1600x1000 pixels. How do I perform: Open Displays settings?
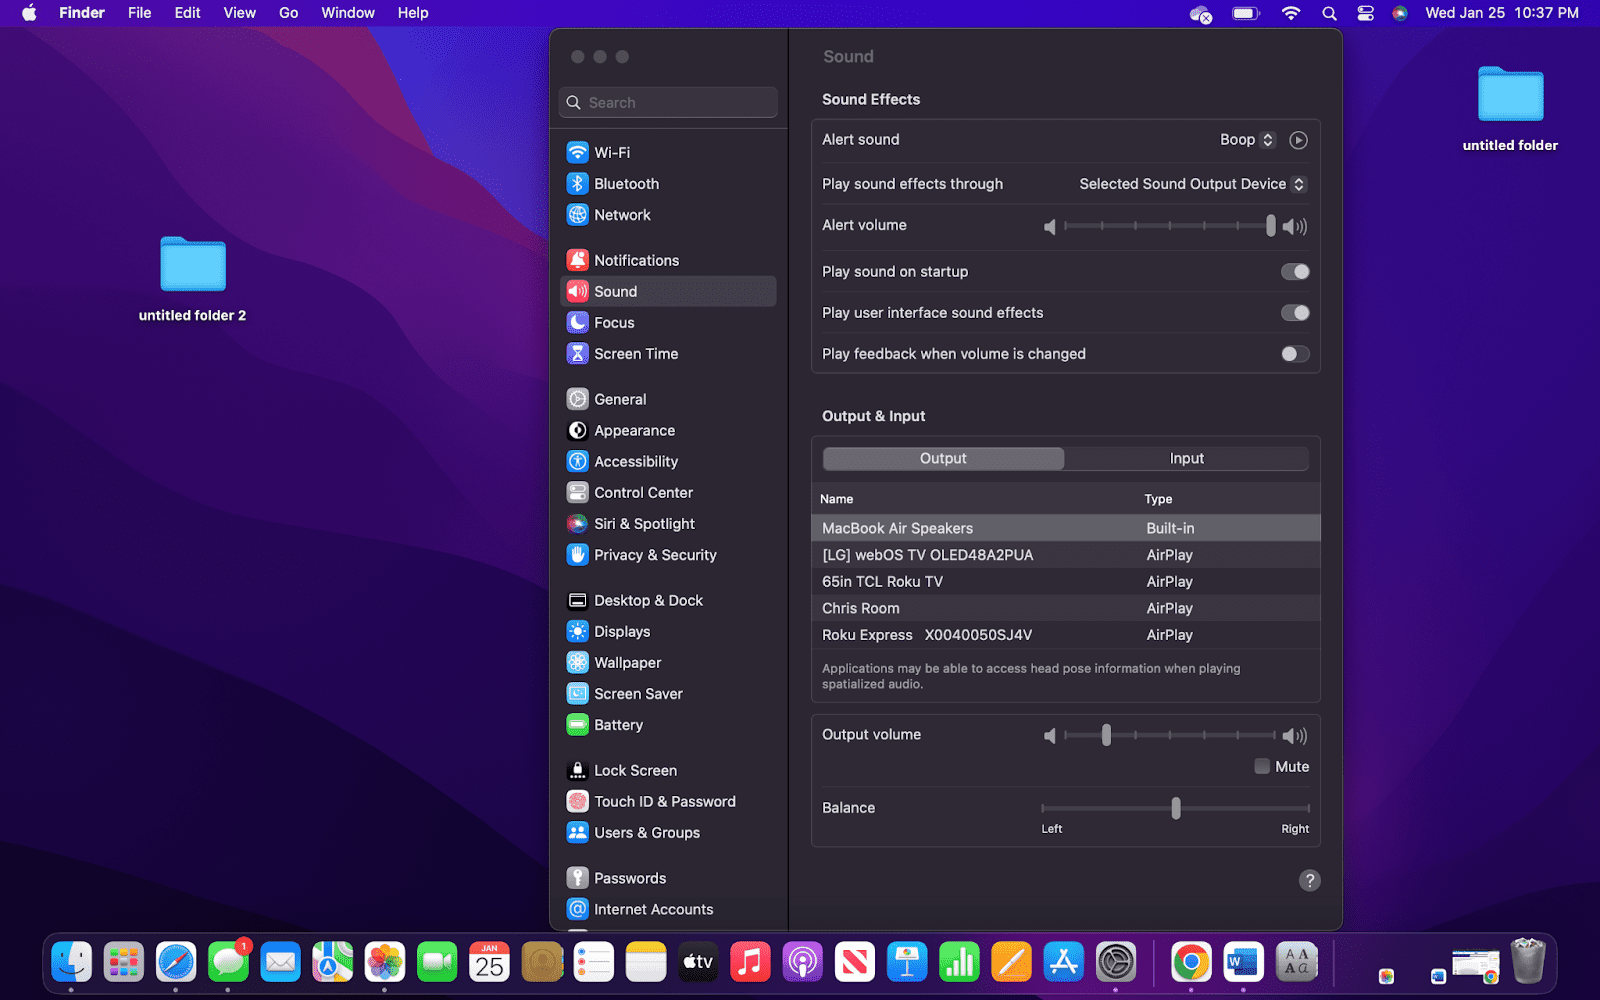[668, 631]
